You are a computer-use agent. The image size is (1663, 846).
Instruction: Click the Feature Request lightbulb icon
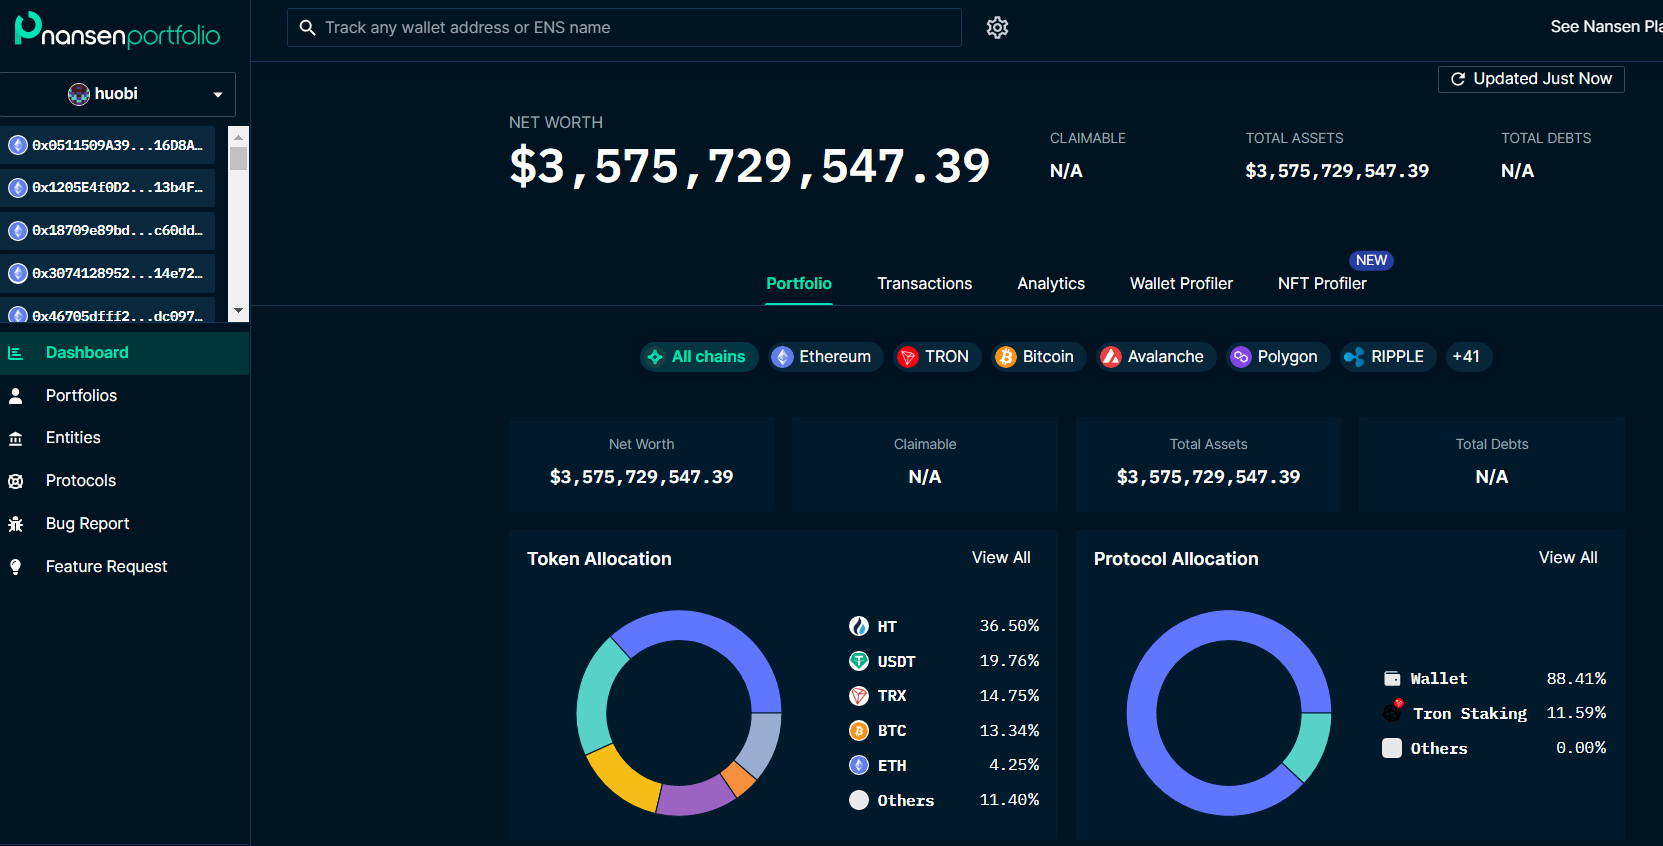click(16, 567)
